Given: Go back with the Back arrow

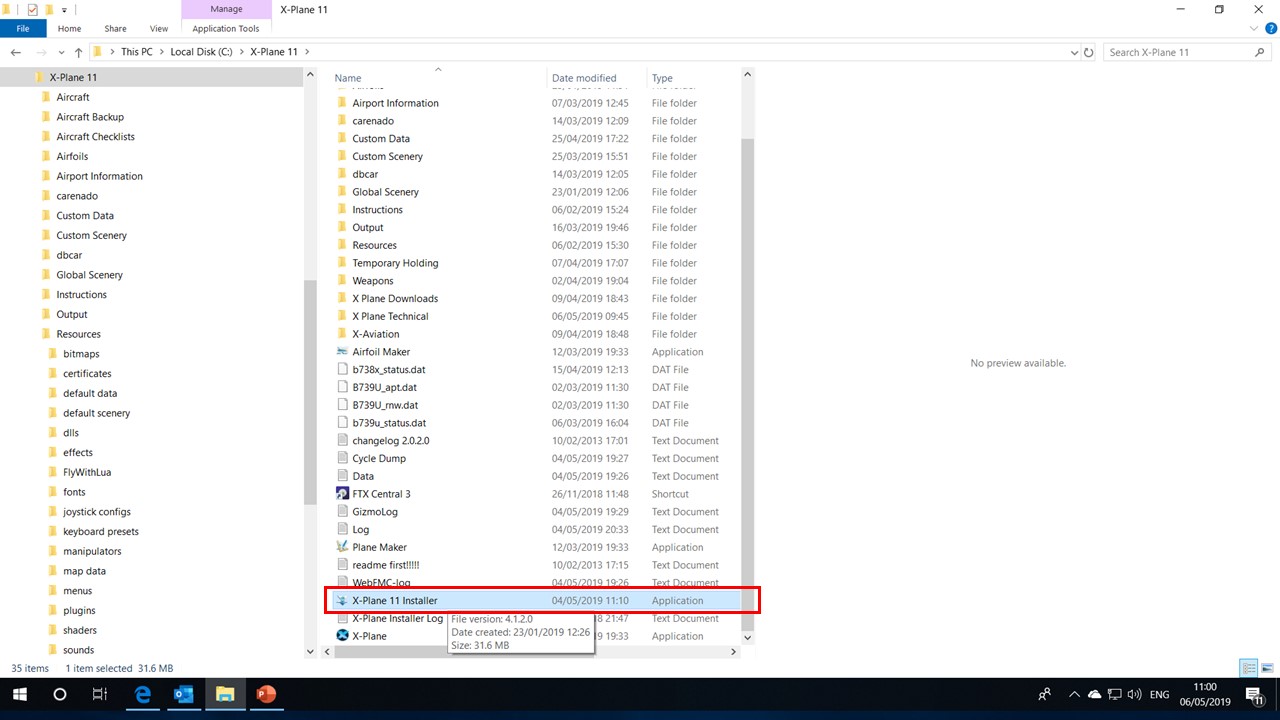Looking at the screenshot, I should (x=16, y=52).
